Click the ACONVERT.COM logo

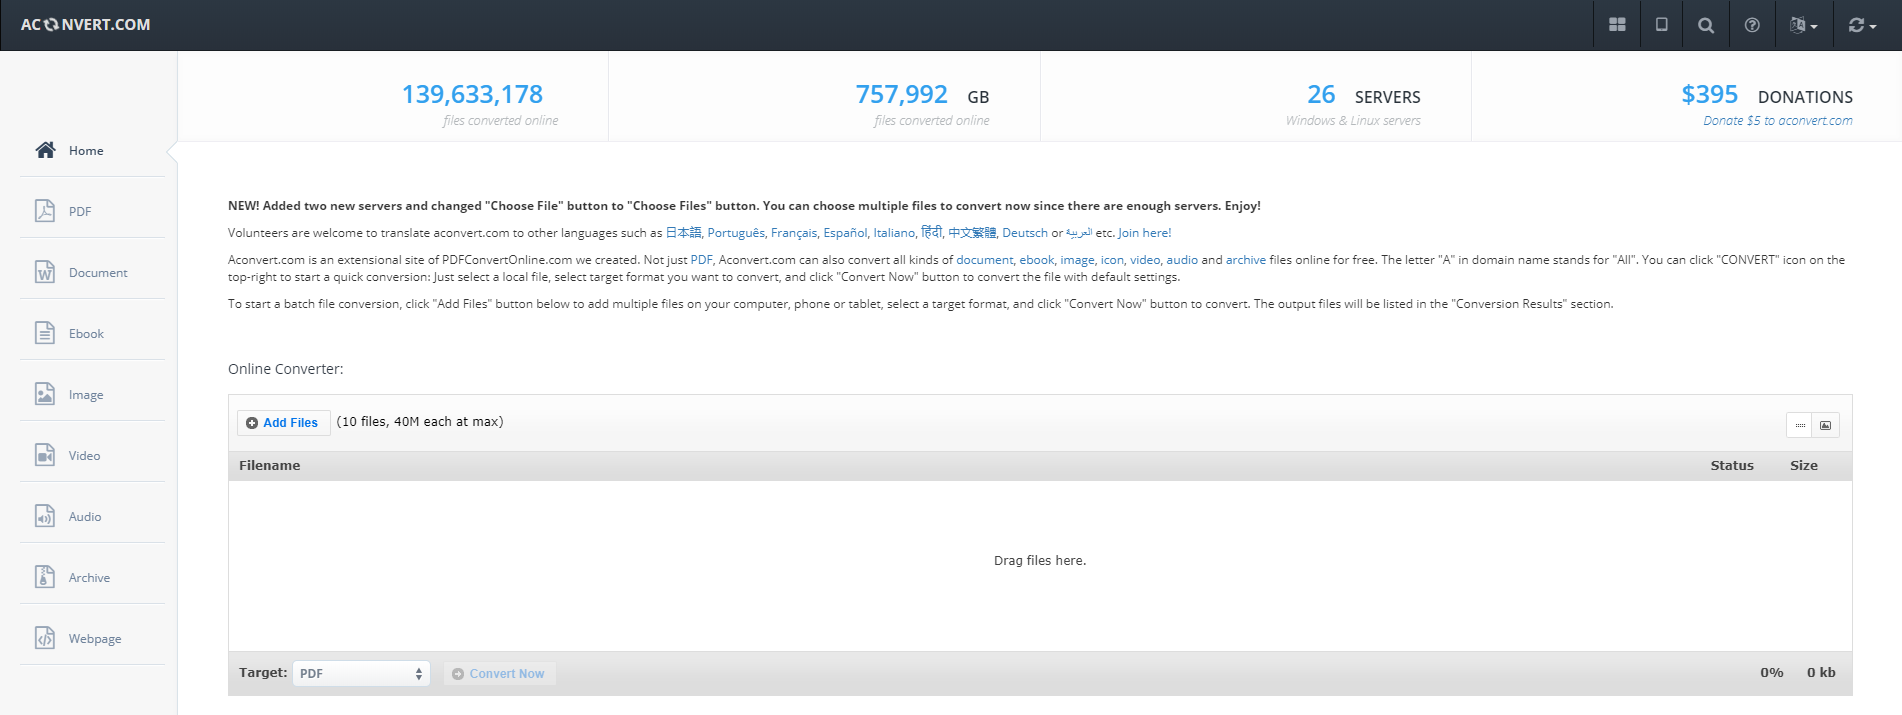pyautogui.click(x=85, y=24)
